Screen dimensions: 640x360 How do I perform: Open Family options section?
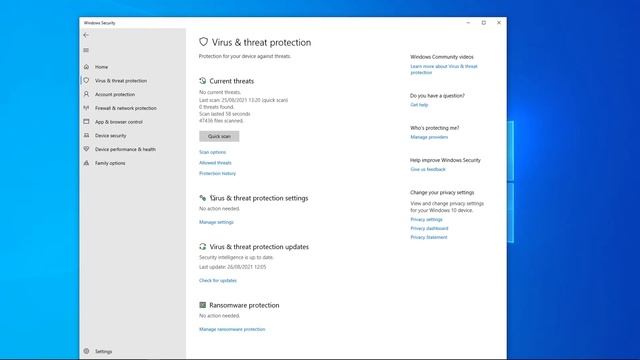point(110,163)
